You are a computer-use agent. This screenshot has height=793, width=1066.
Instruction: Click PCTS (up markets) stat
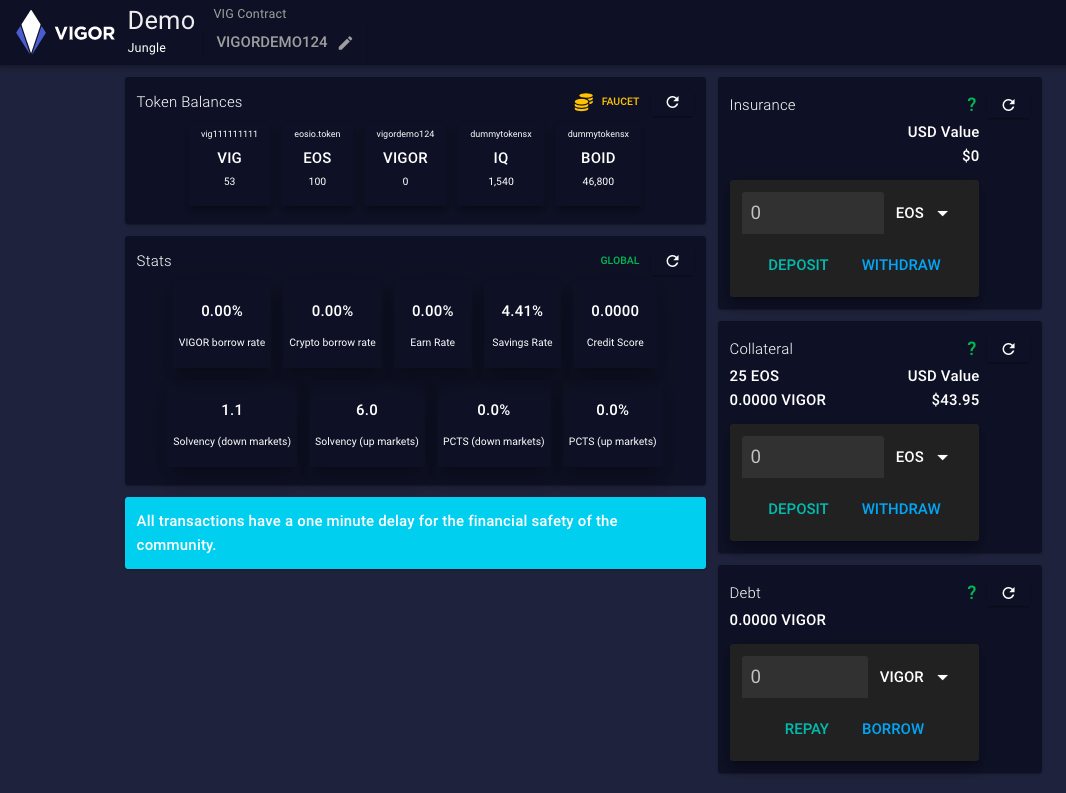[x=613, y=426]
